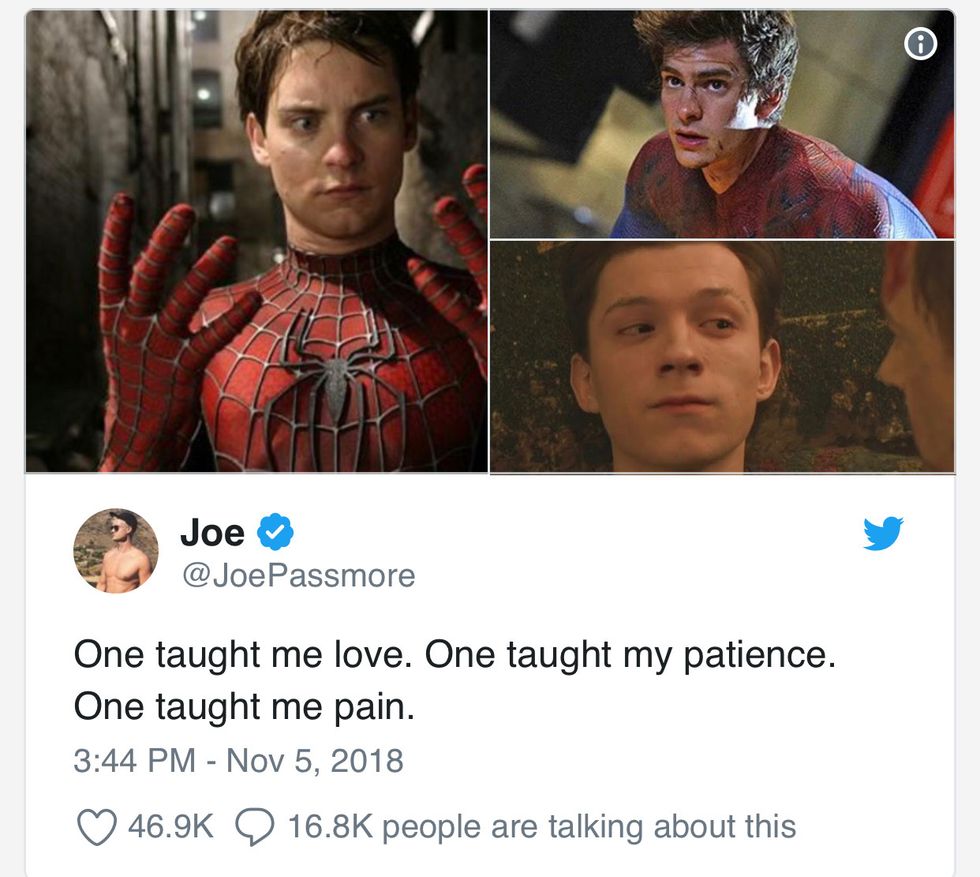
Task: Open the @JoePassmore handle link
Action: pos(299,576)
